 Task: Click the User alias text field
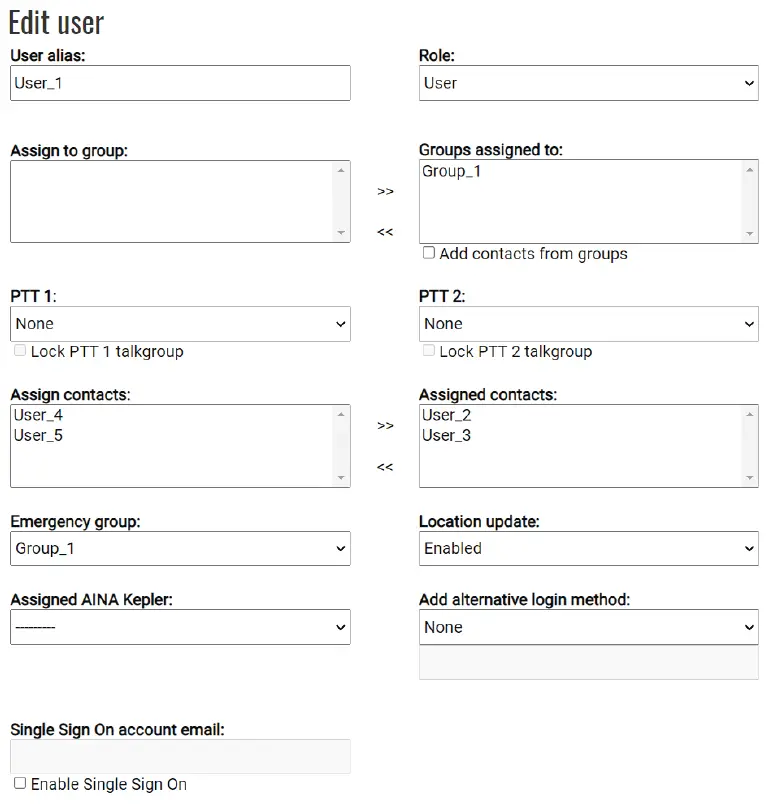(180, 83)
